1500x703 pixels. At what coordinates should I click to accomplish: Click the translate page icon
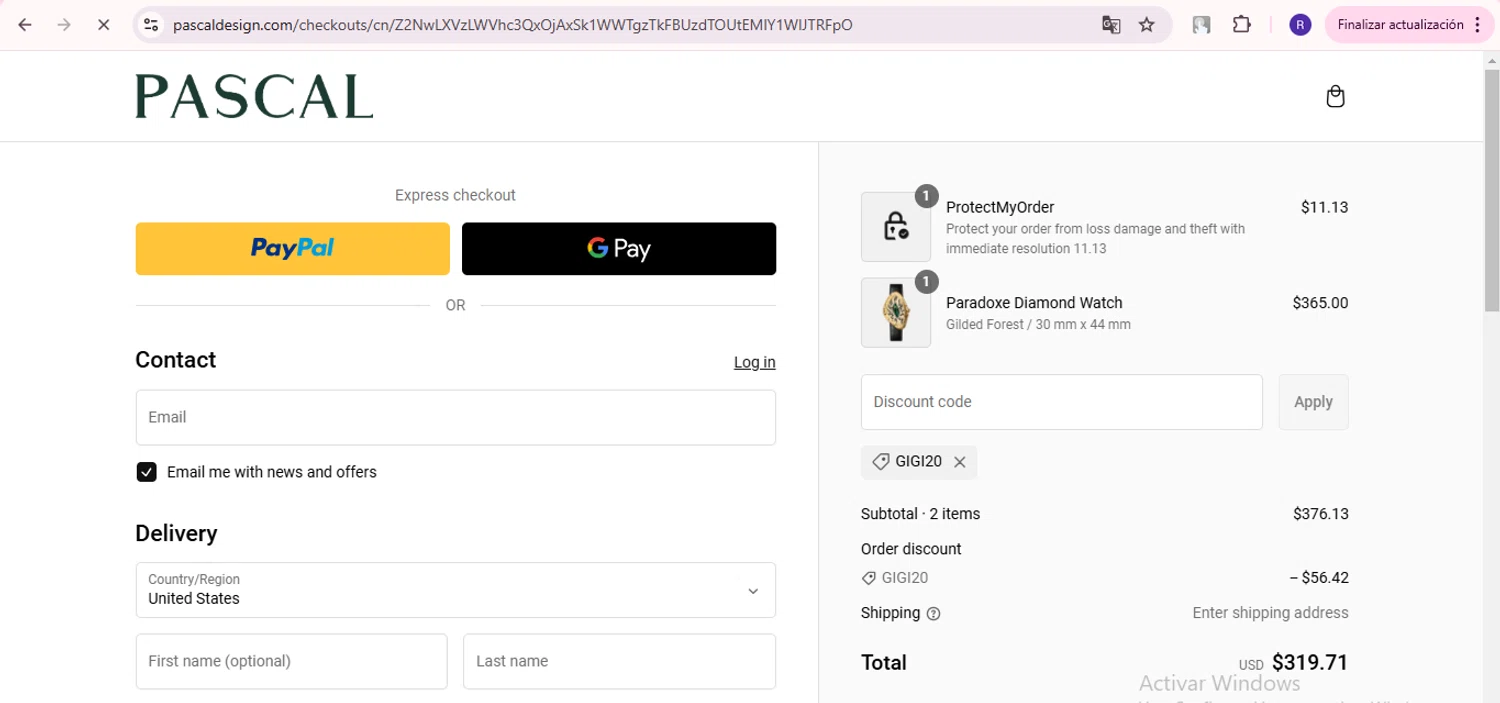tap(1111, 25)
